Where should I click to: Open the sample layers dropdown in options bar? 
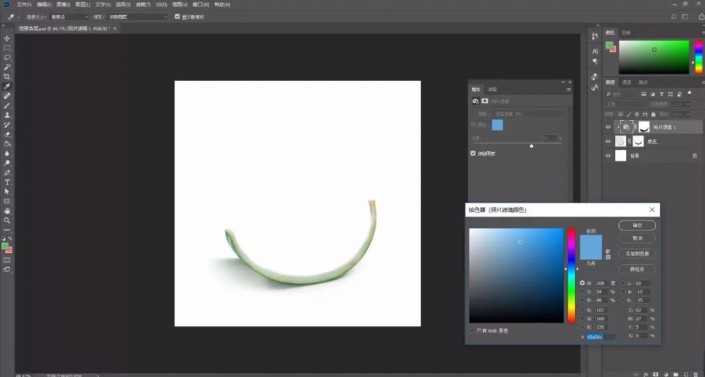click(x=137, y=17)
